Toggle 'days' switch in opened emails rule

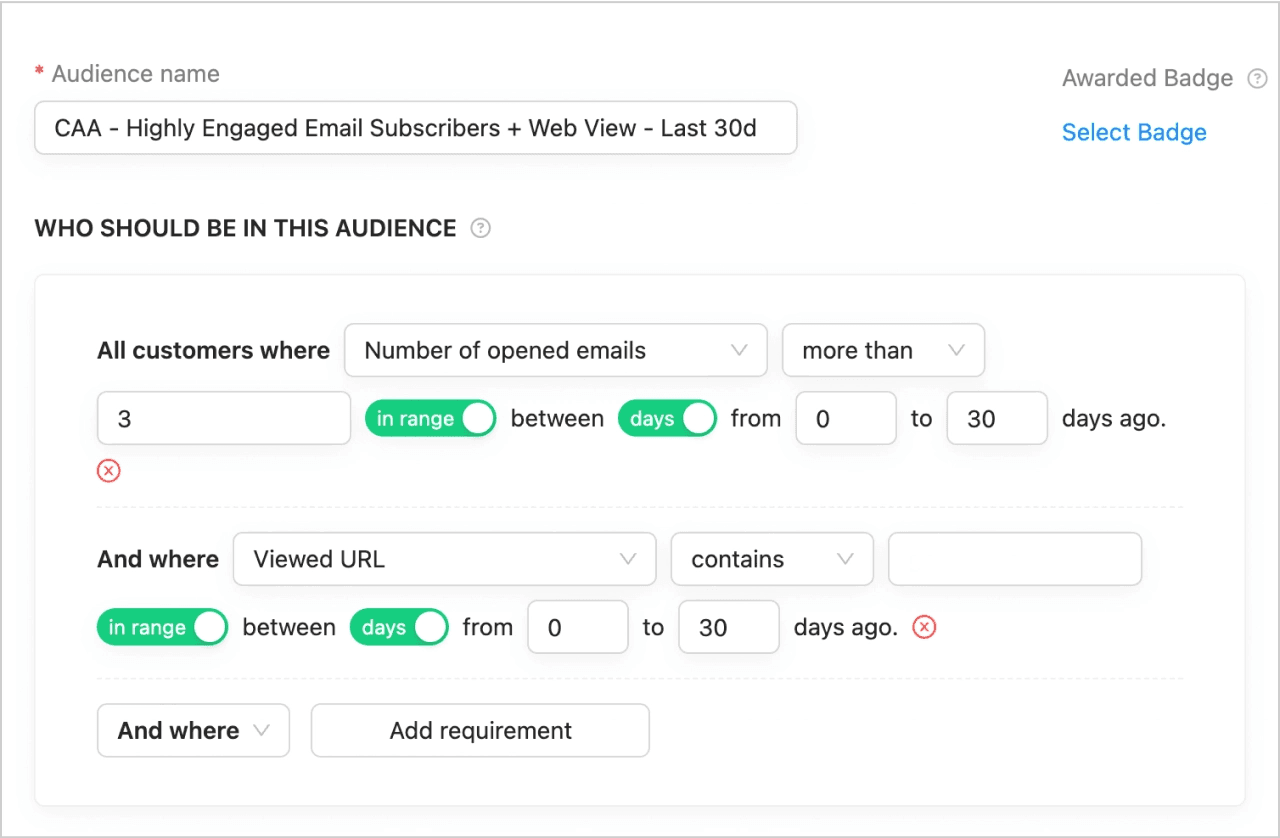click(x=667, y=419)
